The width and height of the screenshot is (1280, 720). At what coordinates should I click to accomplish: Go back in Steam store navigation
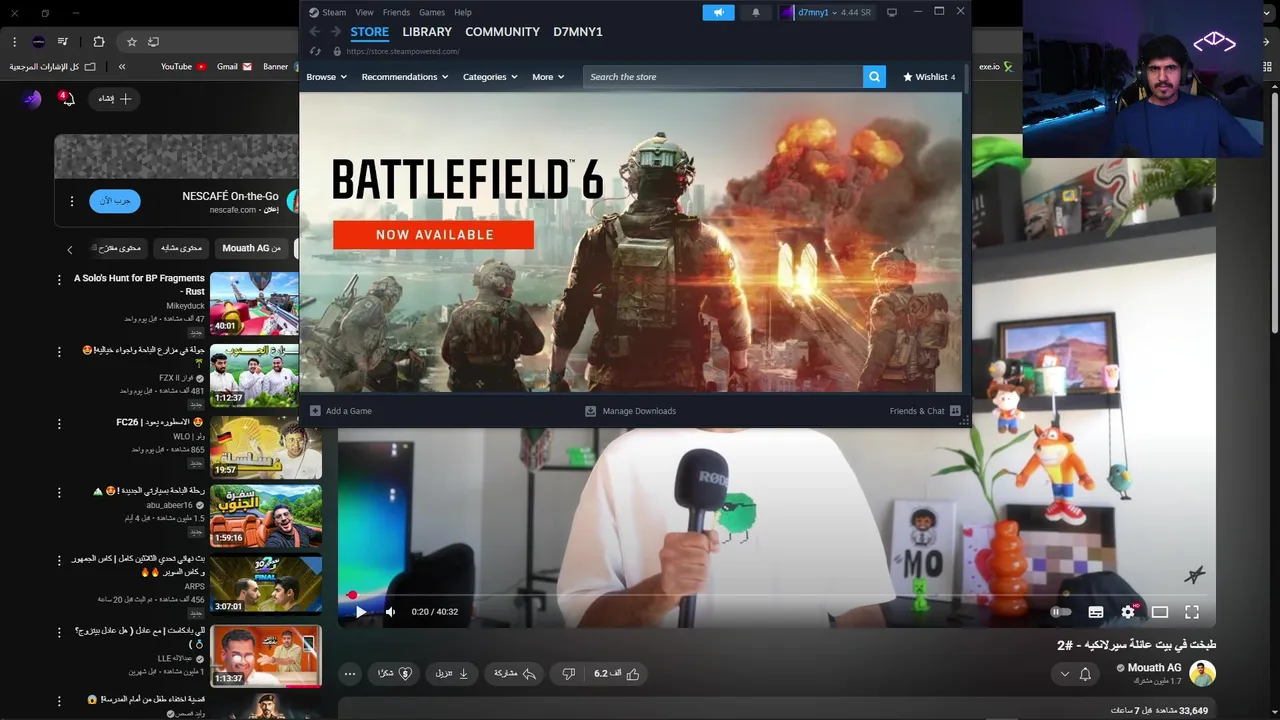[x=314, y=32]
